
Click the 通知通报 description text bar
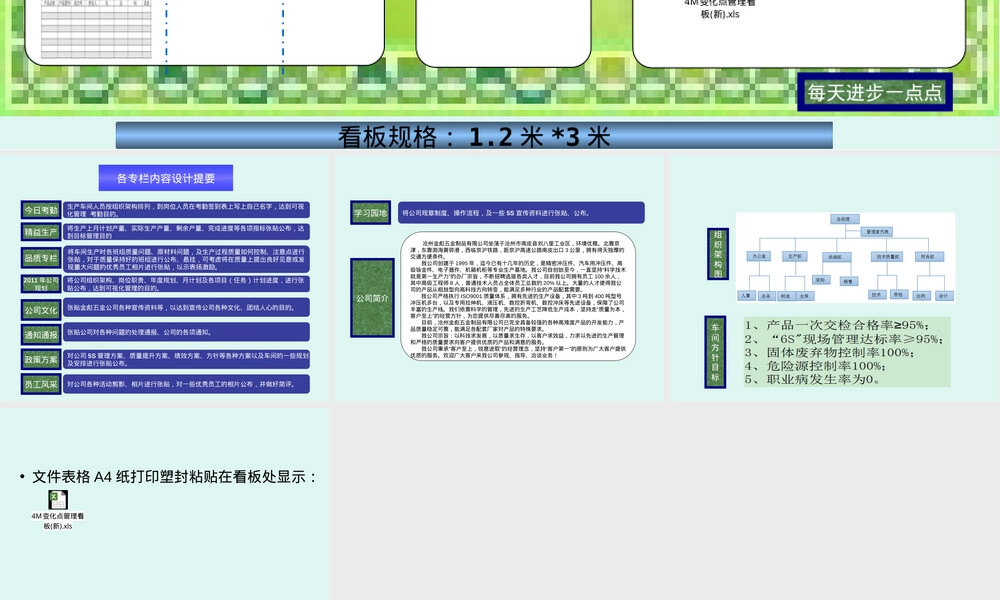(186, 332)
